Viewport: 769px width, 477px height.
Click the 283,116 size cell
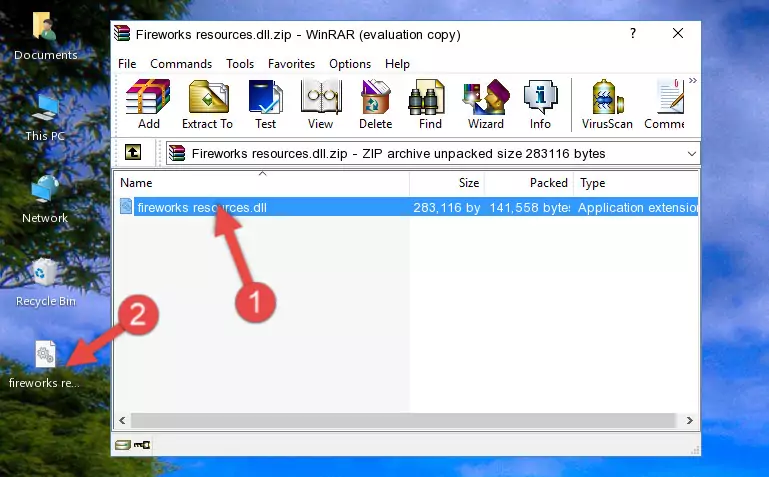tap(446, 207)
